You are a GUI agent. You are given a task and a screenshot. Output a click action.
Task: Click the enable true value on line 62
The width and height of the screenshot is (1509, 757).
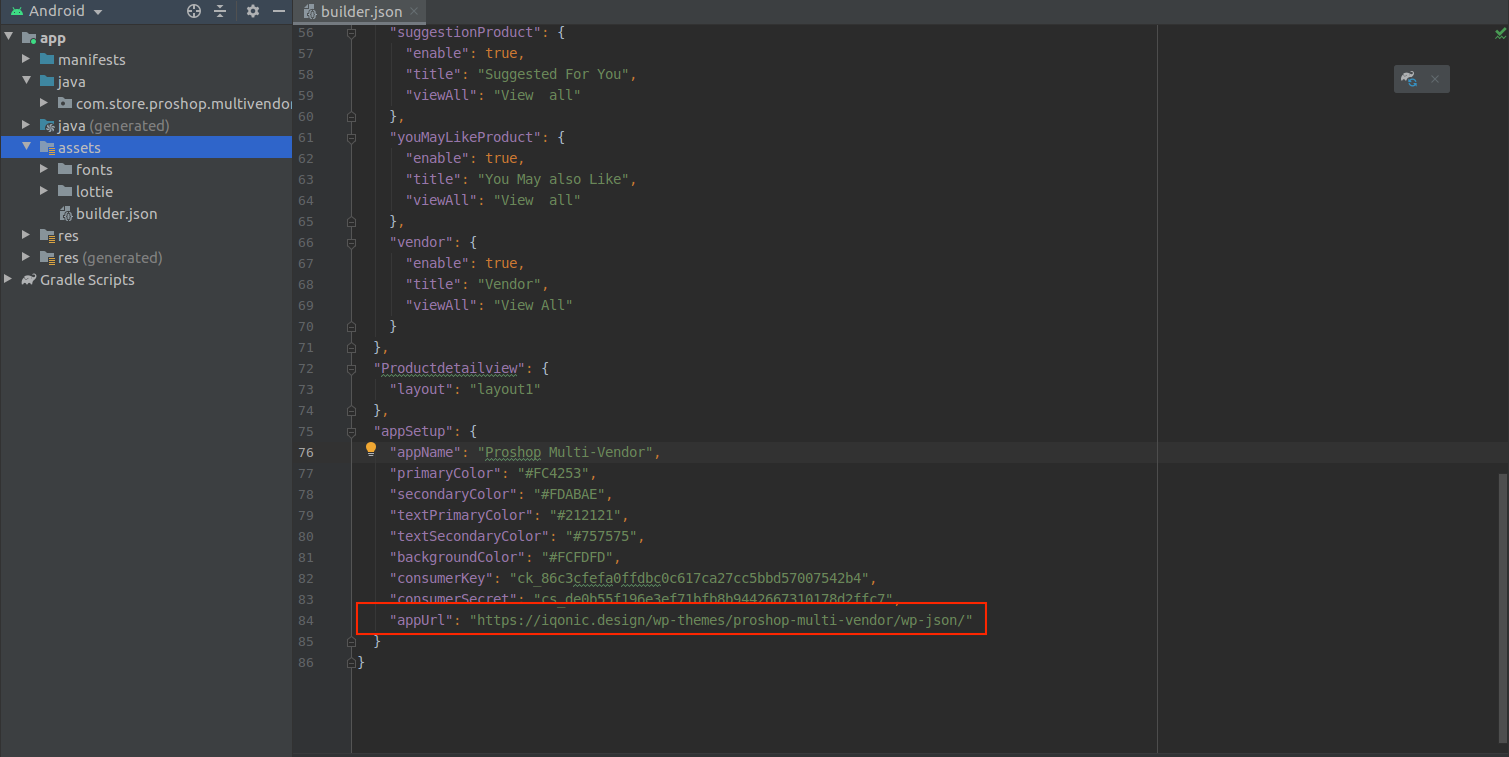501,158
